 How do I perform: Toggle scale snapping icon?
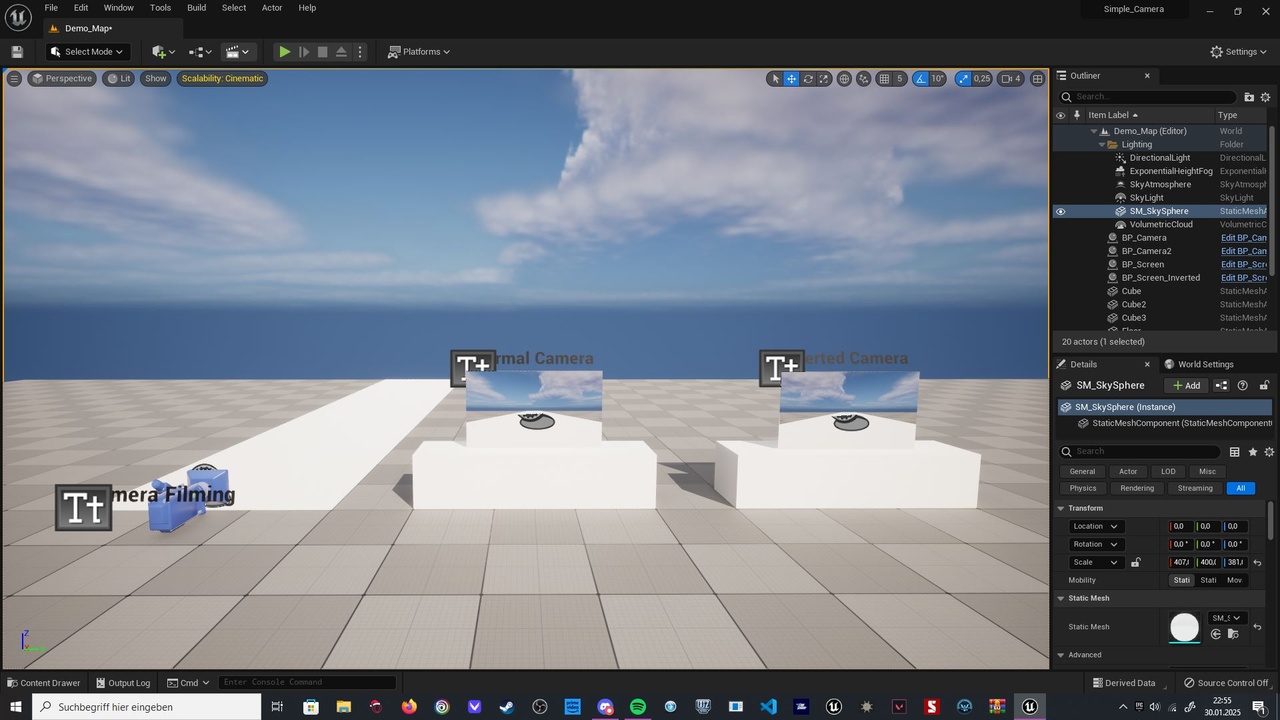point(963,79)
